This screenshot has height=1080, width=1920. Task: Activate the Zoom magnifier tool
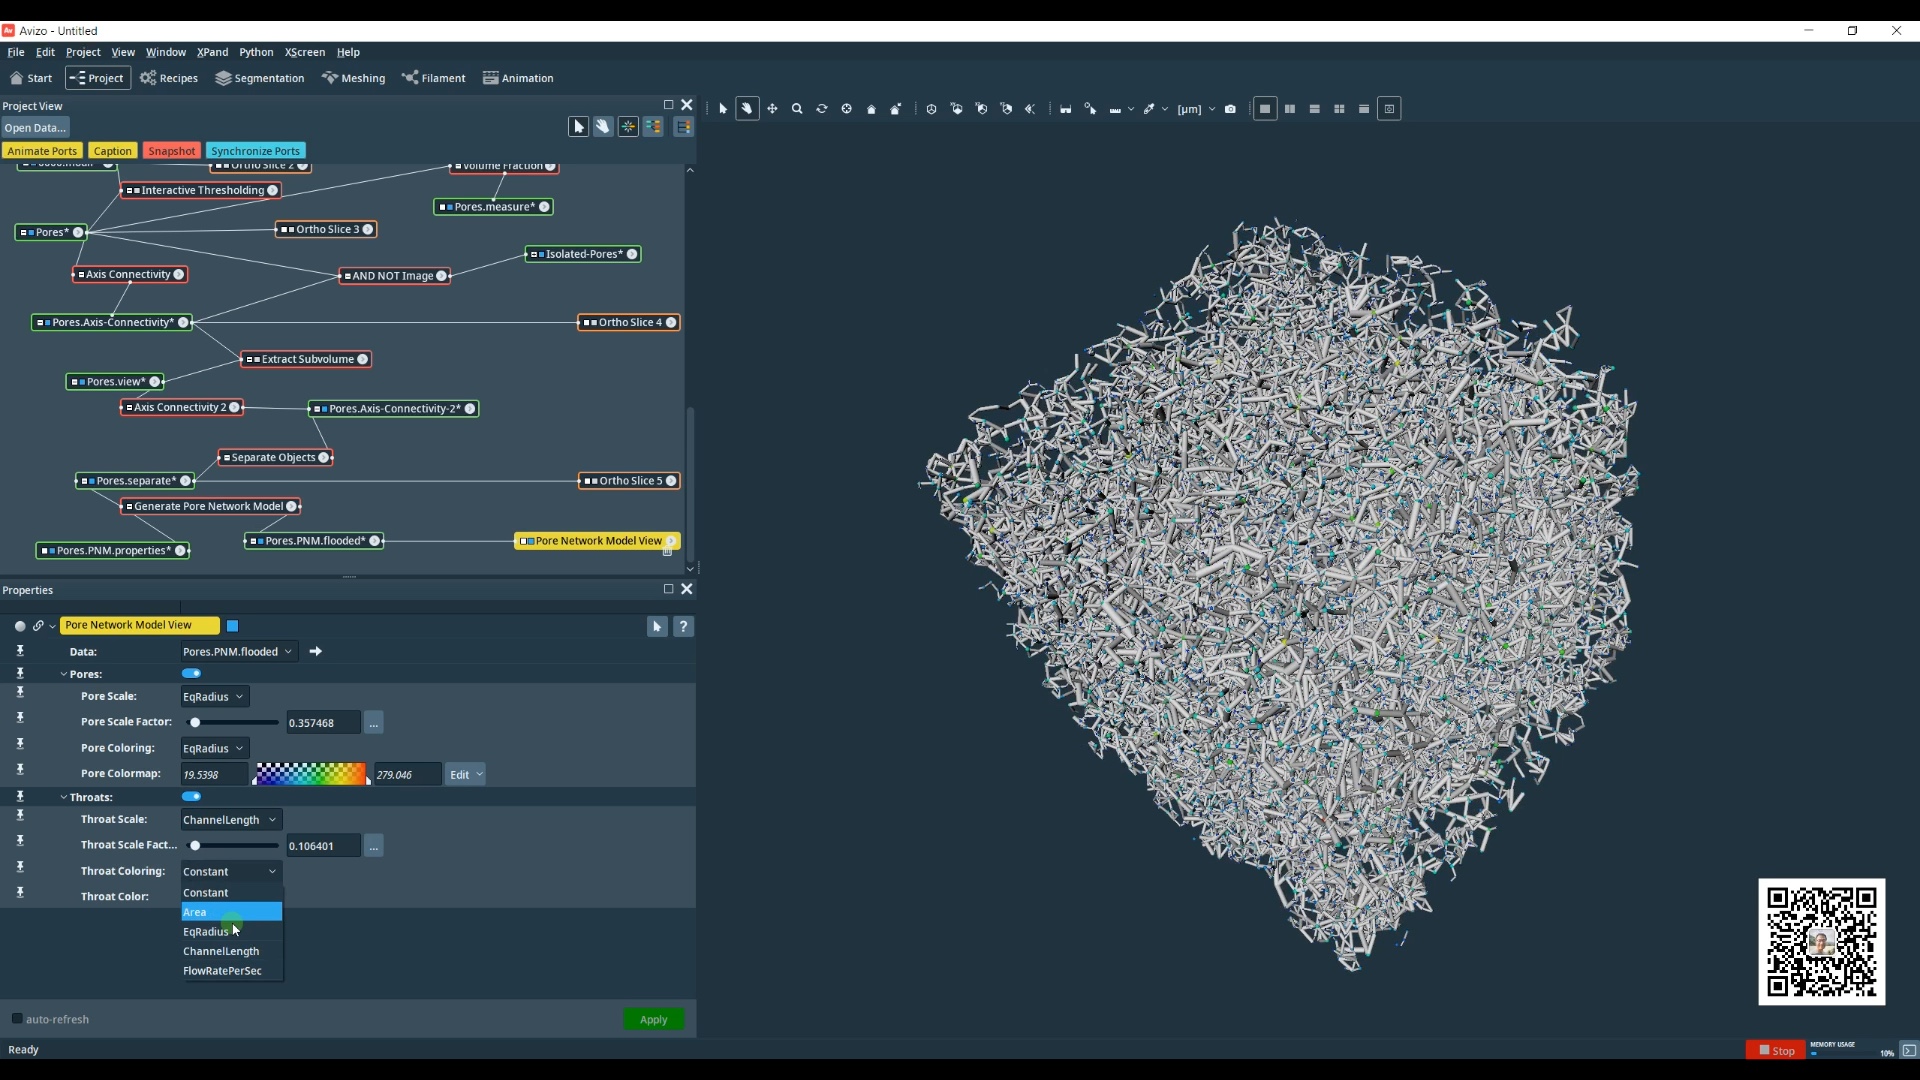tap(797, 109)
